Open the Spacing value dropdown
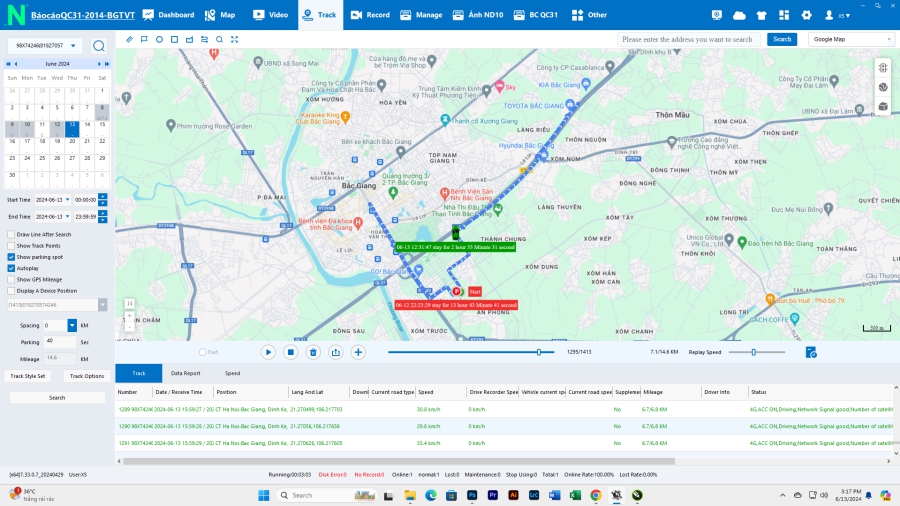The image size is (900, 506). pyautogui.click(x=72, y=326)
